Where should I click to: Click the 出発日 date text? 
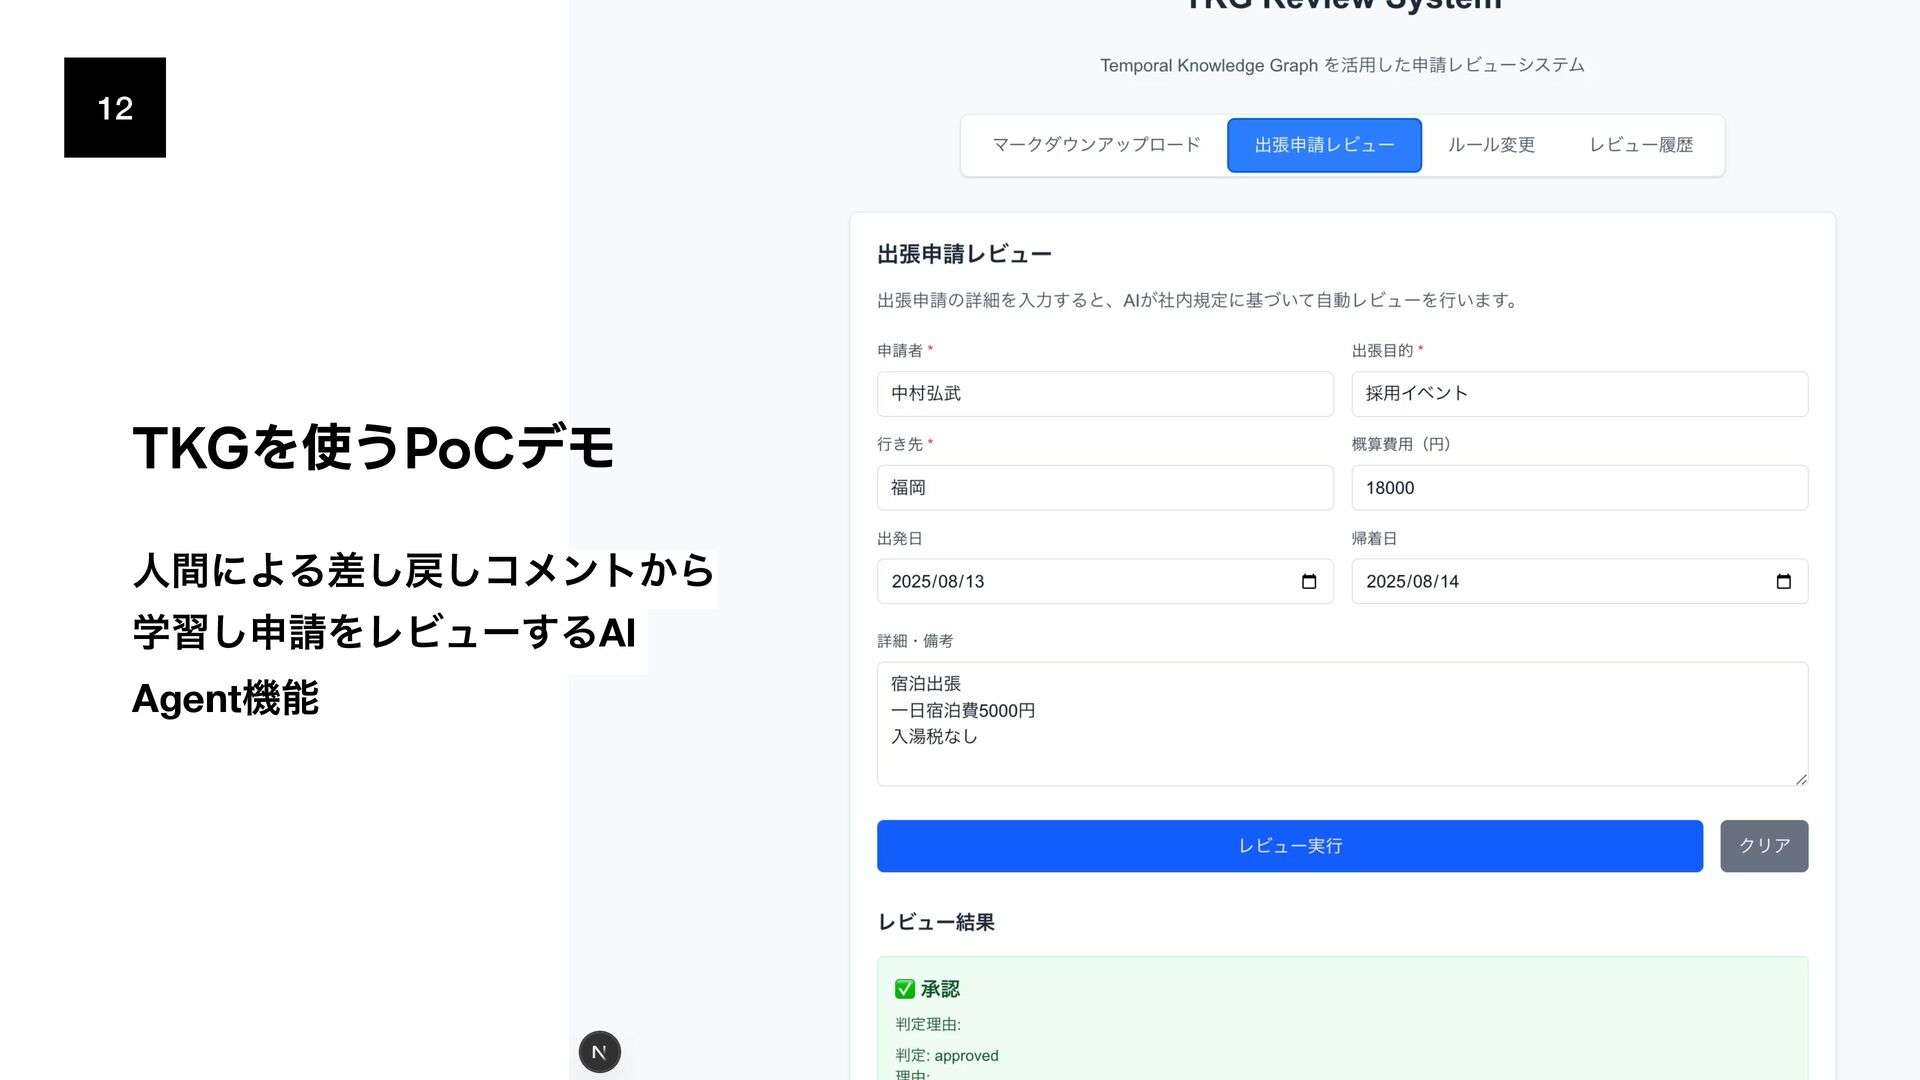click(x=938, y=582)
